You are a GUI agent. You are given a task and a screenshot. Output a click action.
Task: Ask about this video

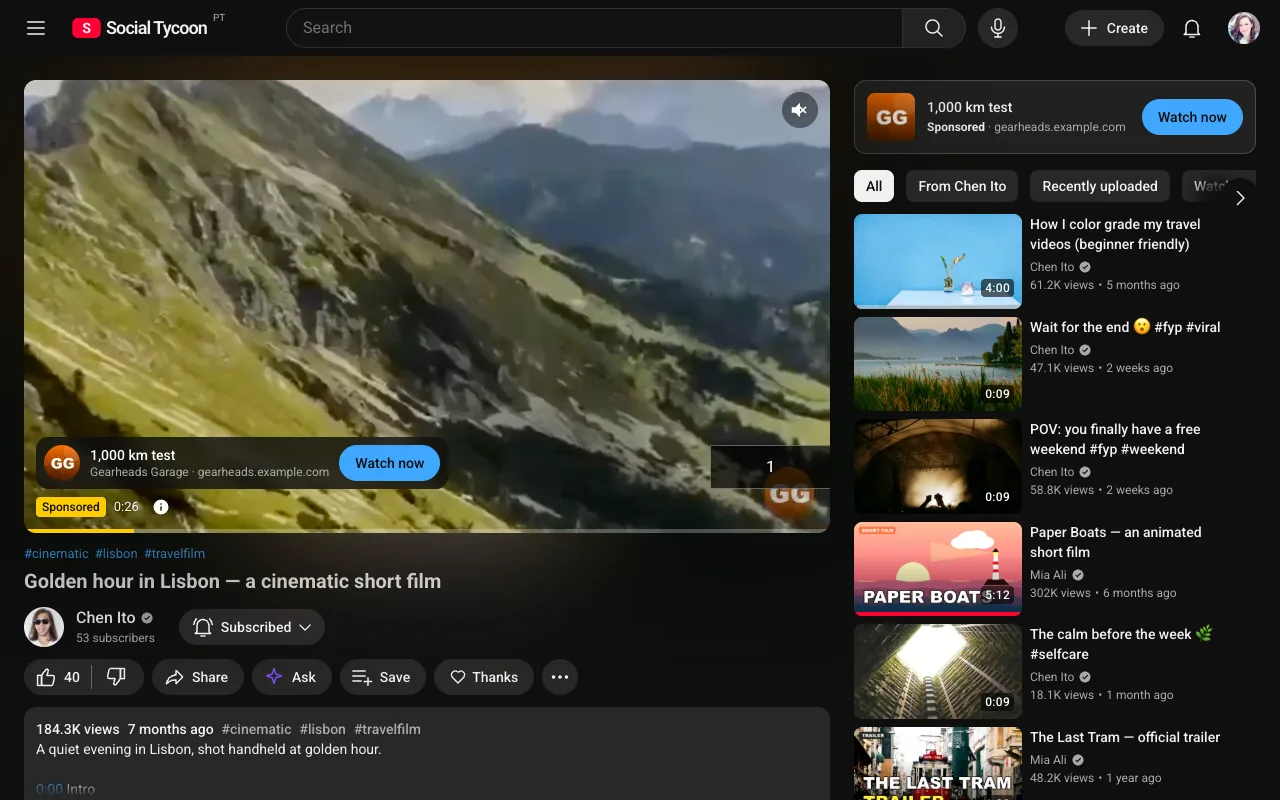[290, 677]
